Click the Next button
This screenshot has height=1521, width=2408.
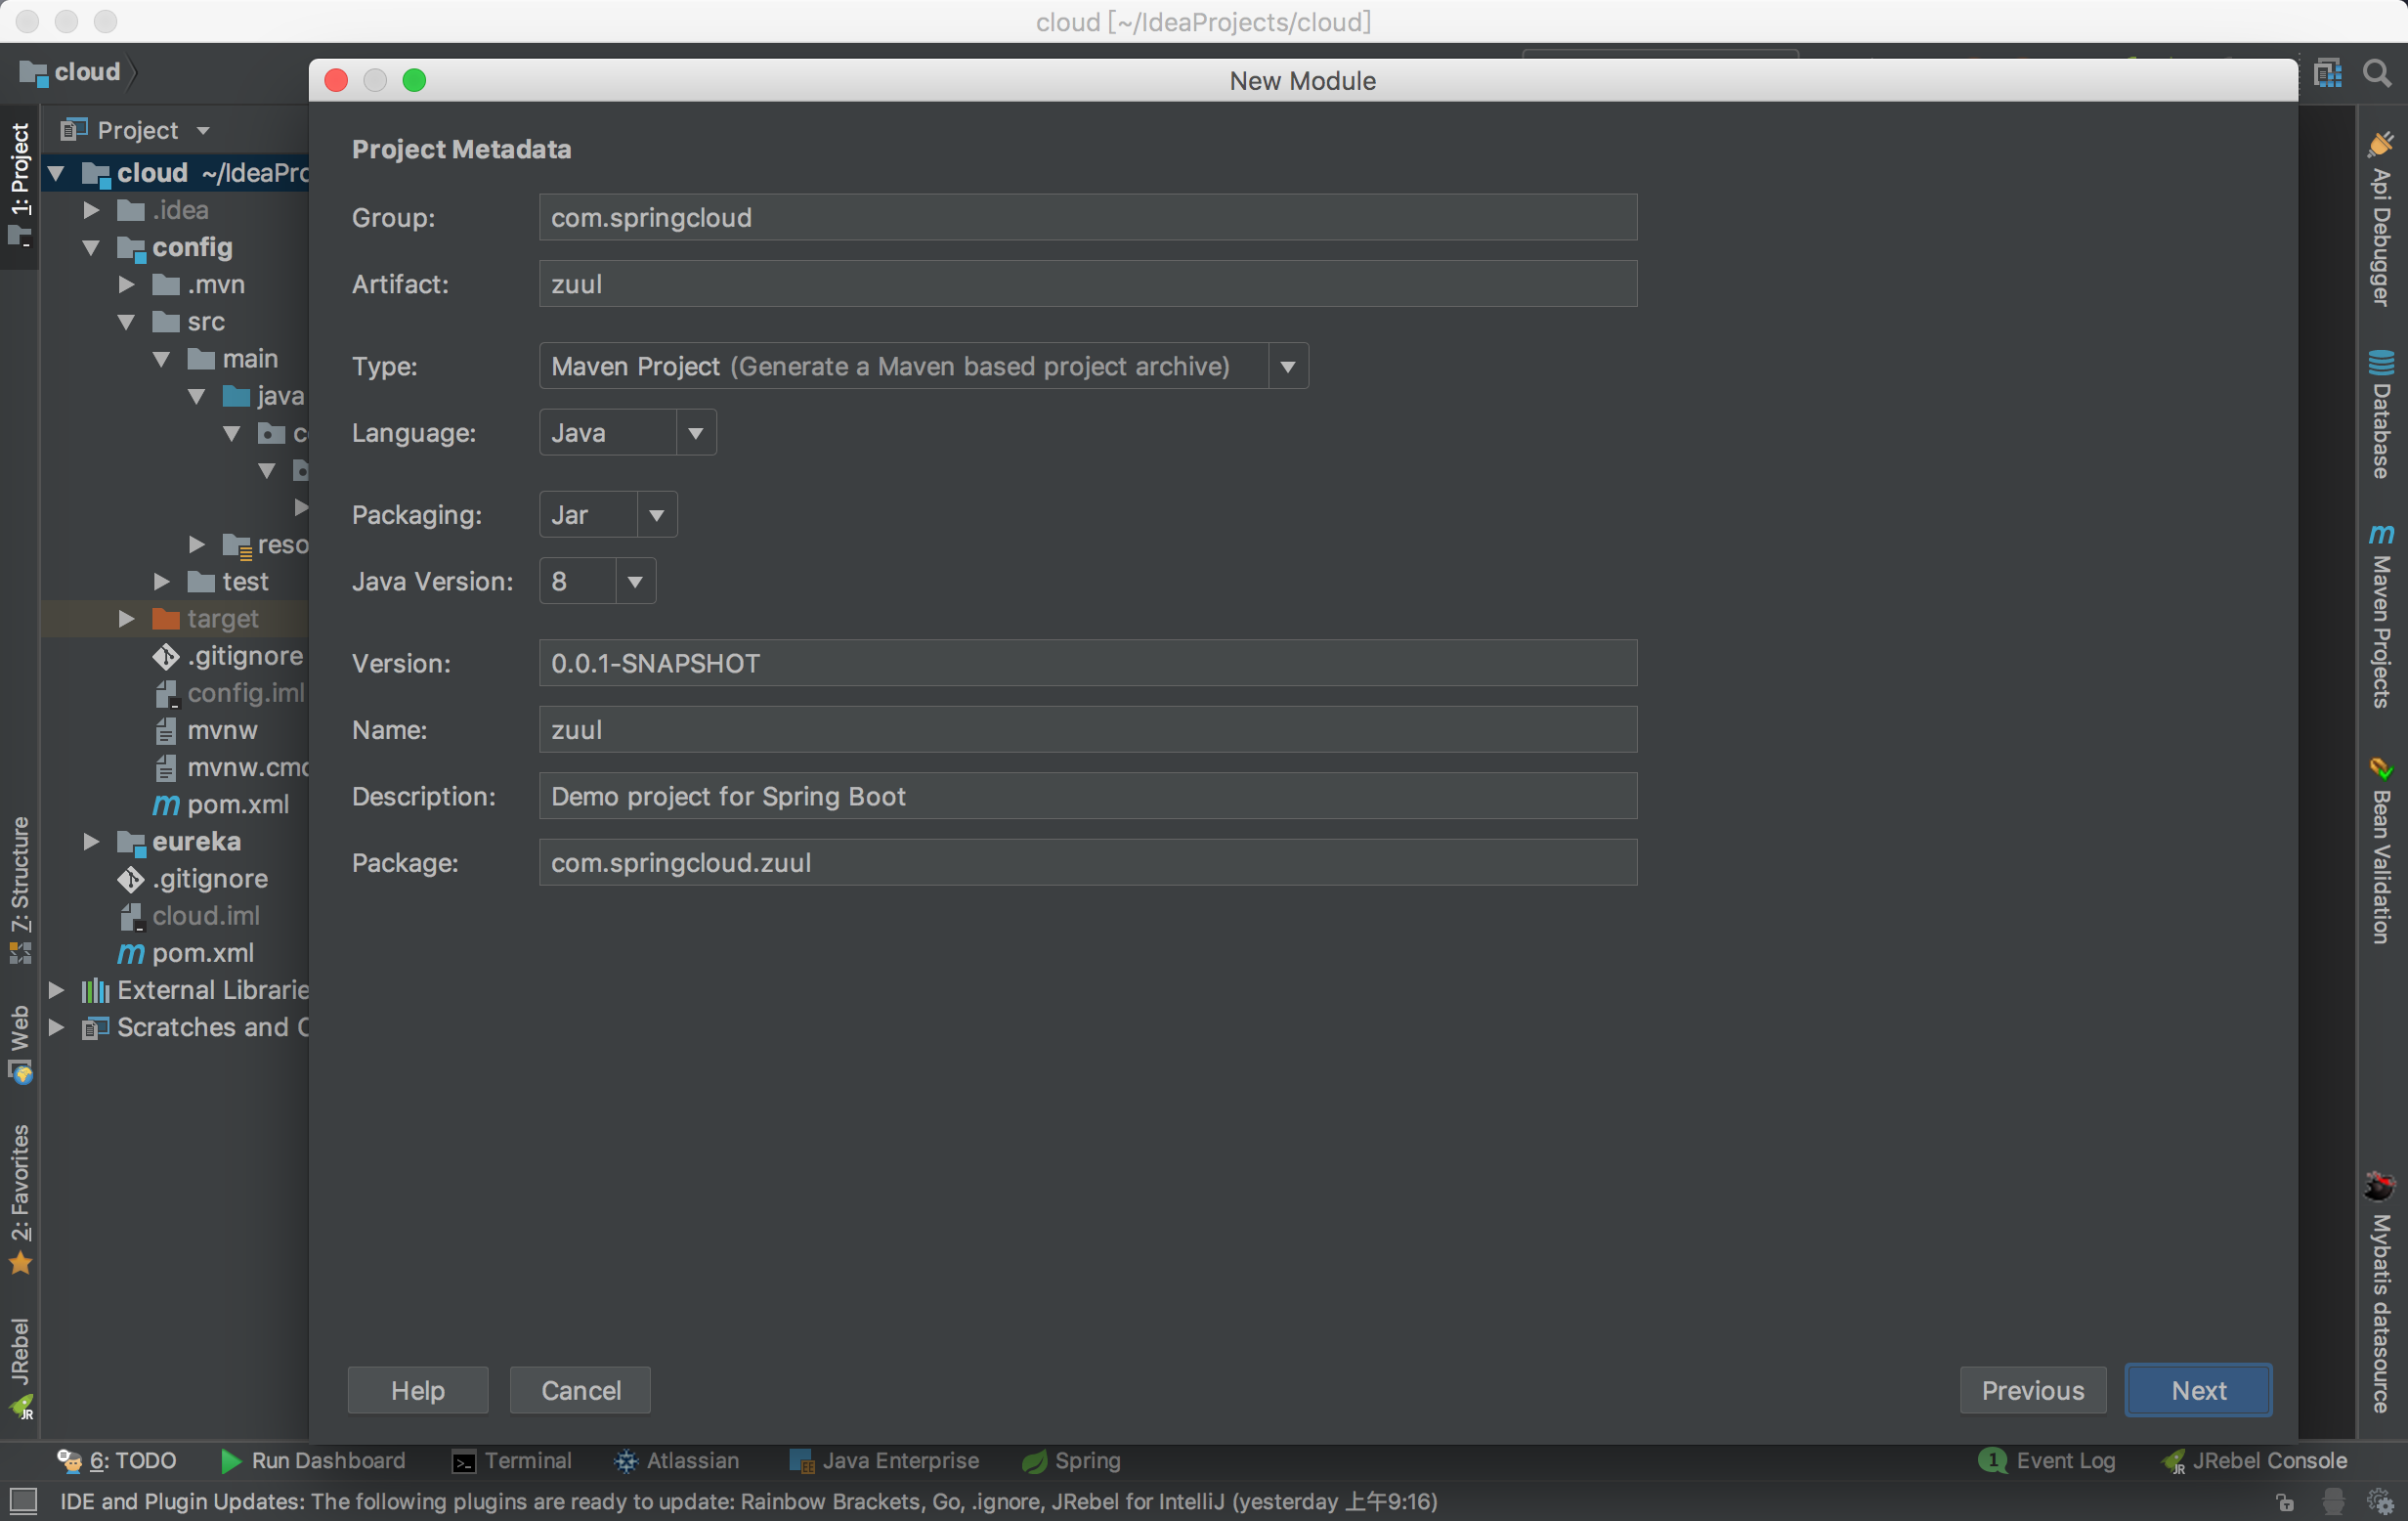click(x=2197, y=1390)
